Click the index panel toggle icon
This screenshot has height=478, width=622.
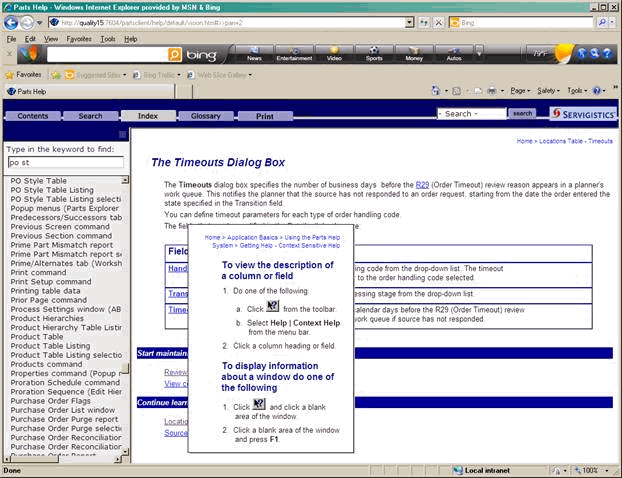pyautogui.click(x=123, y=134)
